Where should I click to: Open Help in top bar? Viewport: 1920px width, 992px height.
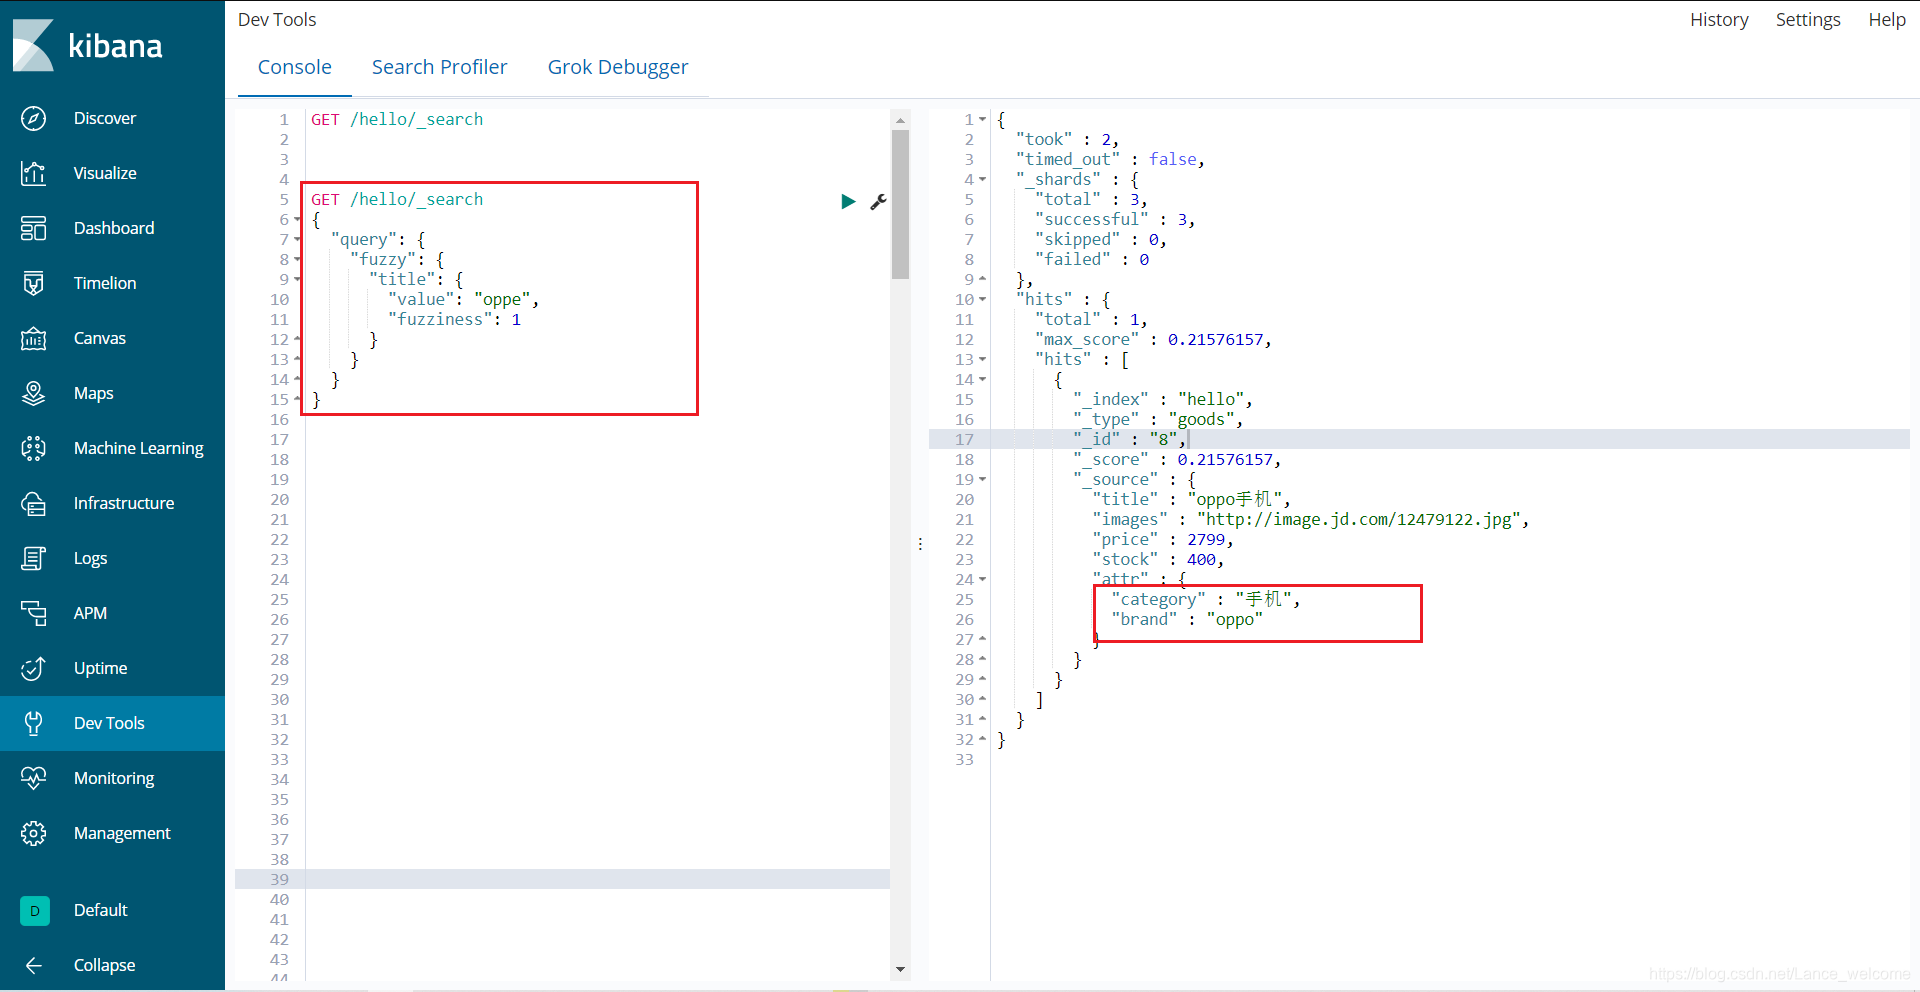pos(1887,20)
